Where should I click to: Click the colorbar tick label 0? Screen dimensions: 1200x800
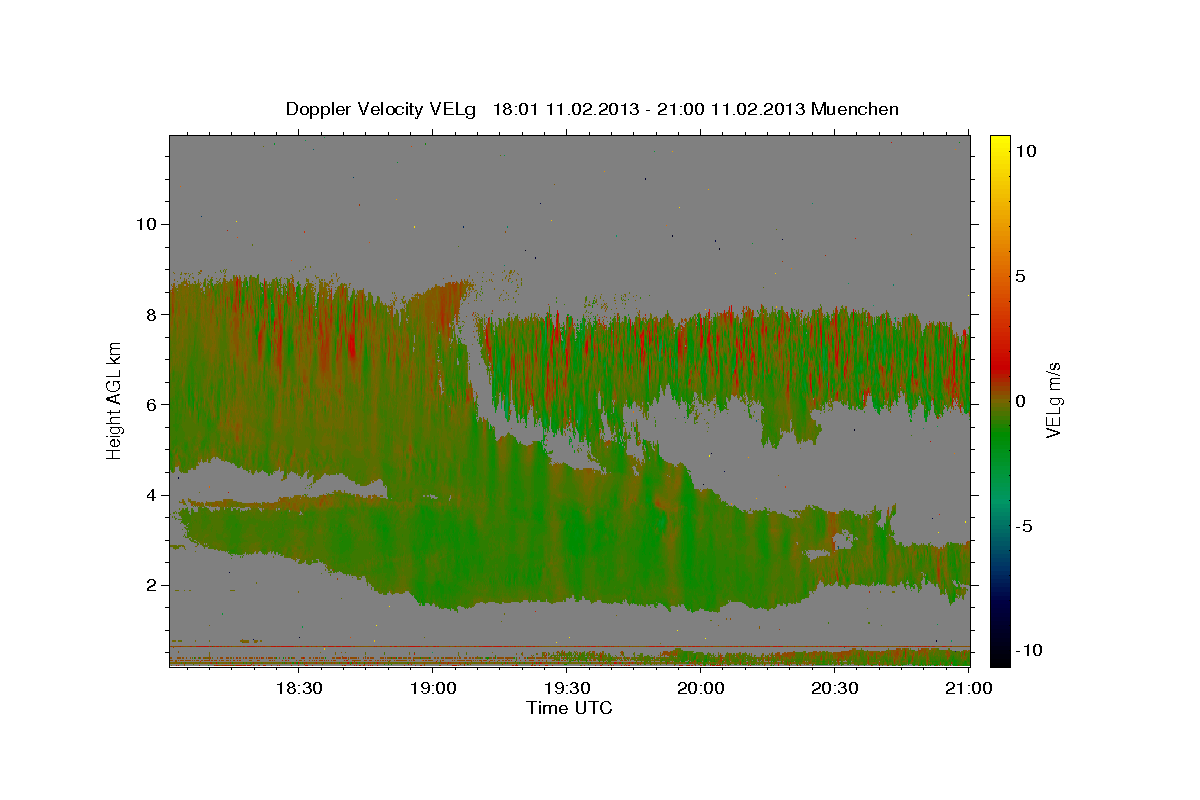(1021, 401)
